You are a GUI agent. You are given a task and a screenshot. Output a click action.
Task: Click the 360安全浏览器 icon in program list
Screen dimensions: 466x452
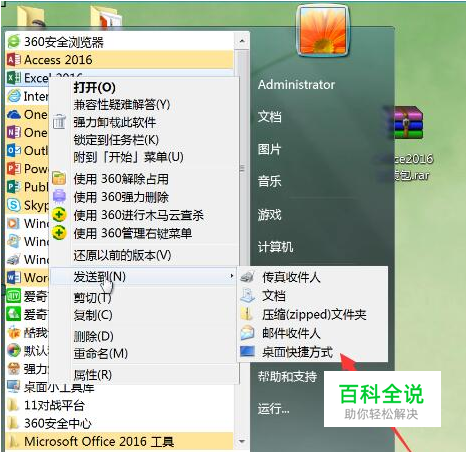click(x=14, y=41)
